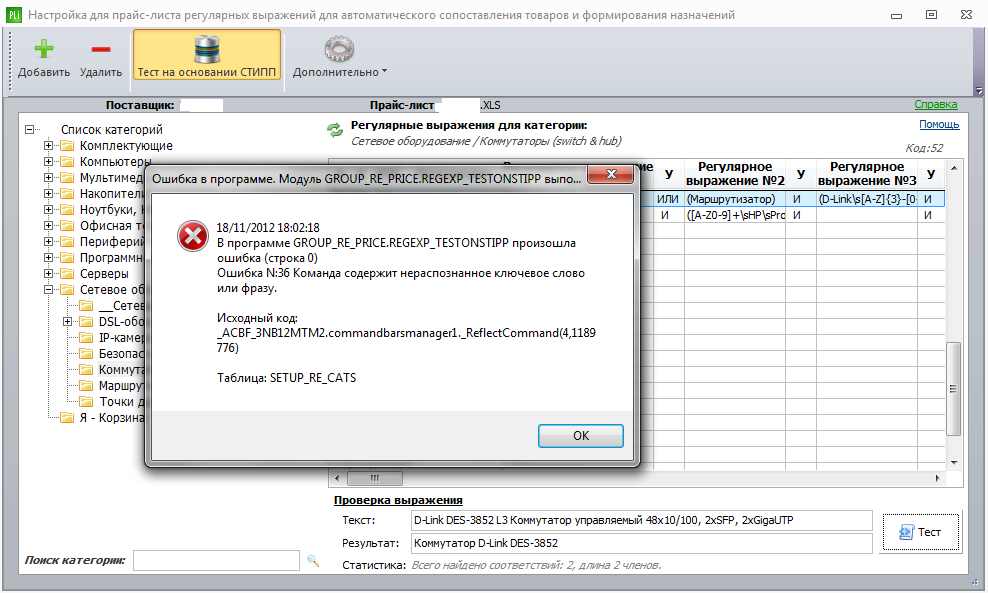
Task: Click the Комплектующие folder icon
Action: pos(67,146)
